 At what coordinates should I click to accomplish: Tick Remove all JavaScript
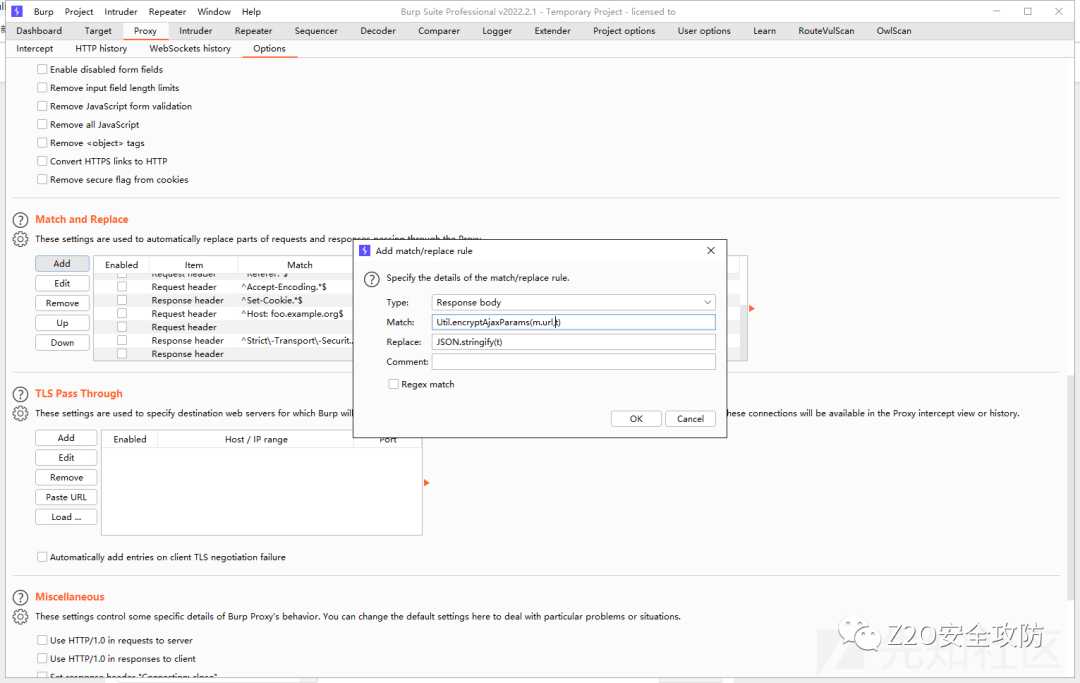point(42,125)
